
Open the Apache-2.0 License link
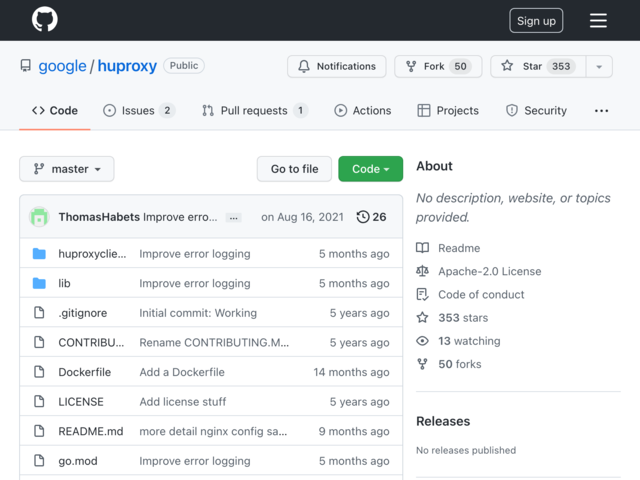coord(489,271)
